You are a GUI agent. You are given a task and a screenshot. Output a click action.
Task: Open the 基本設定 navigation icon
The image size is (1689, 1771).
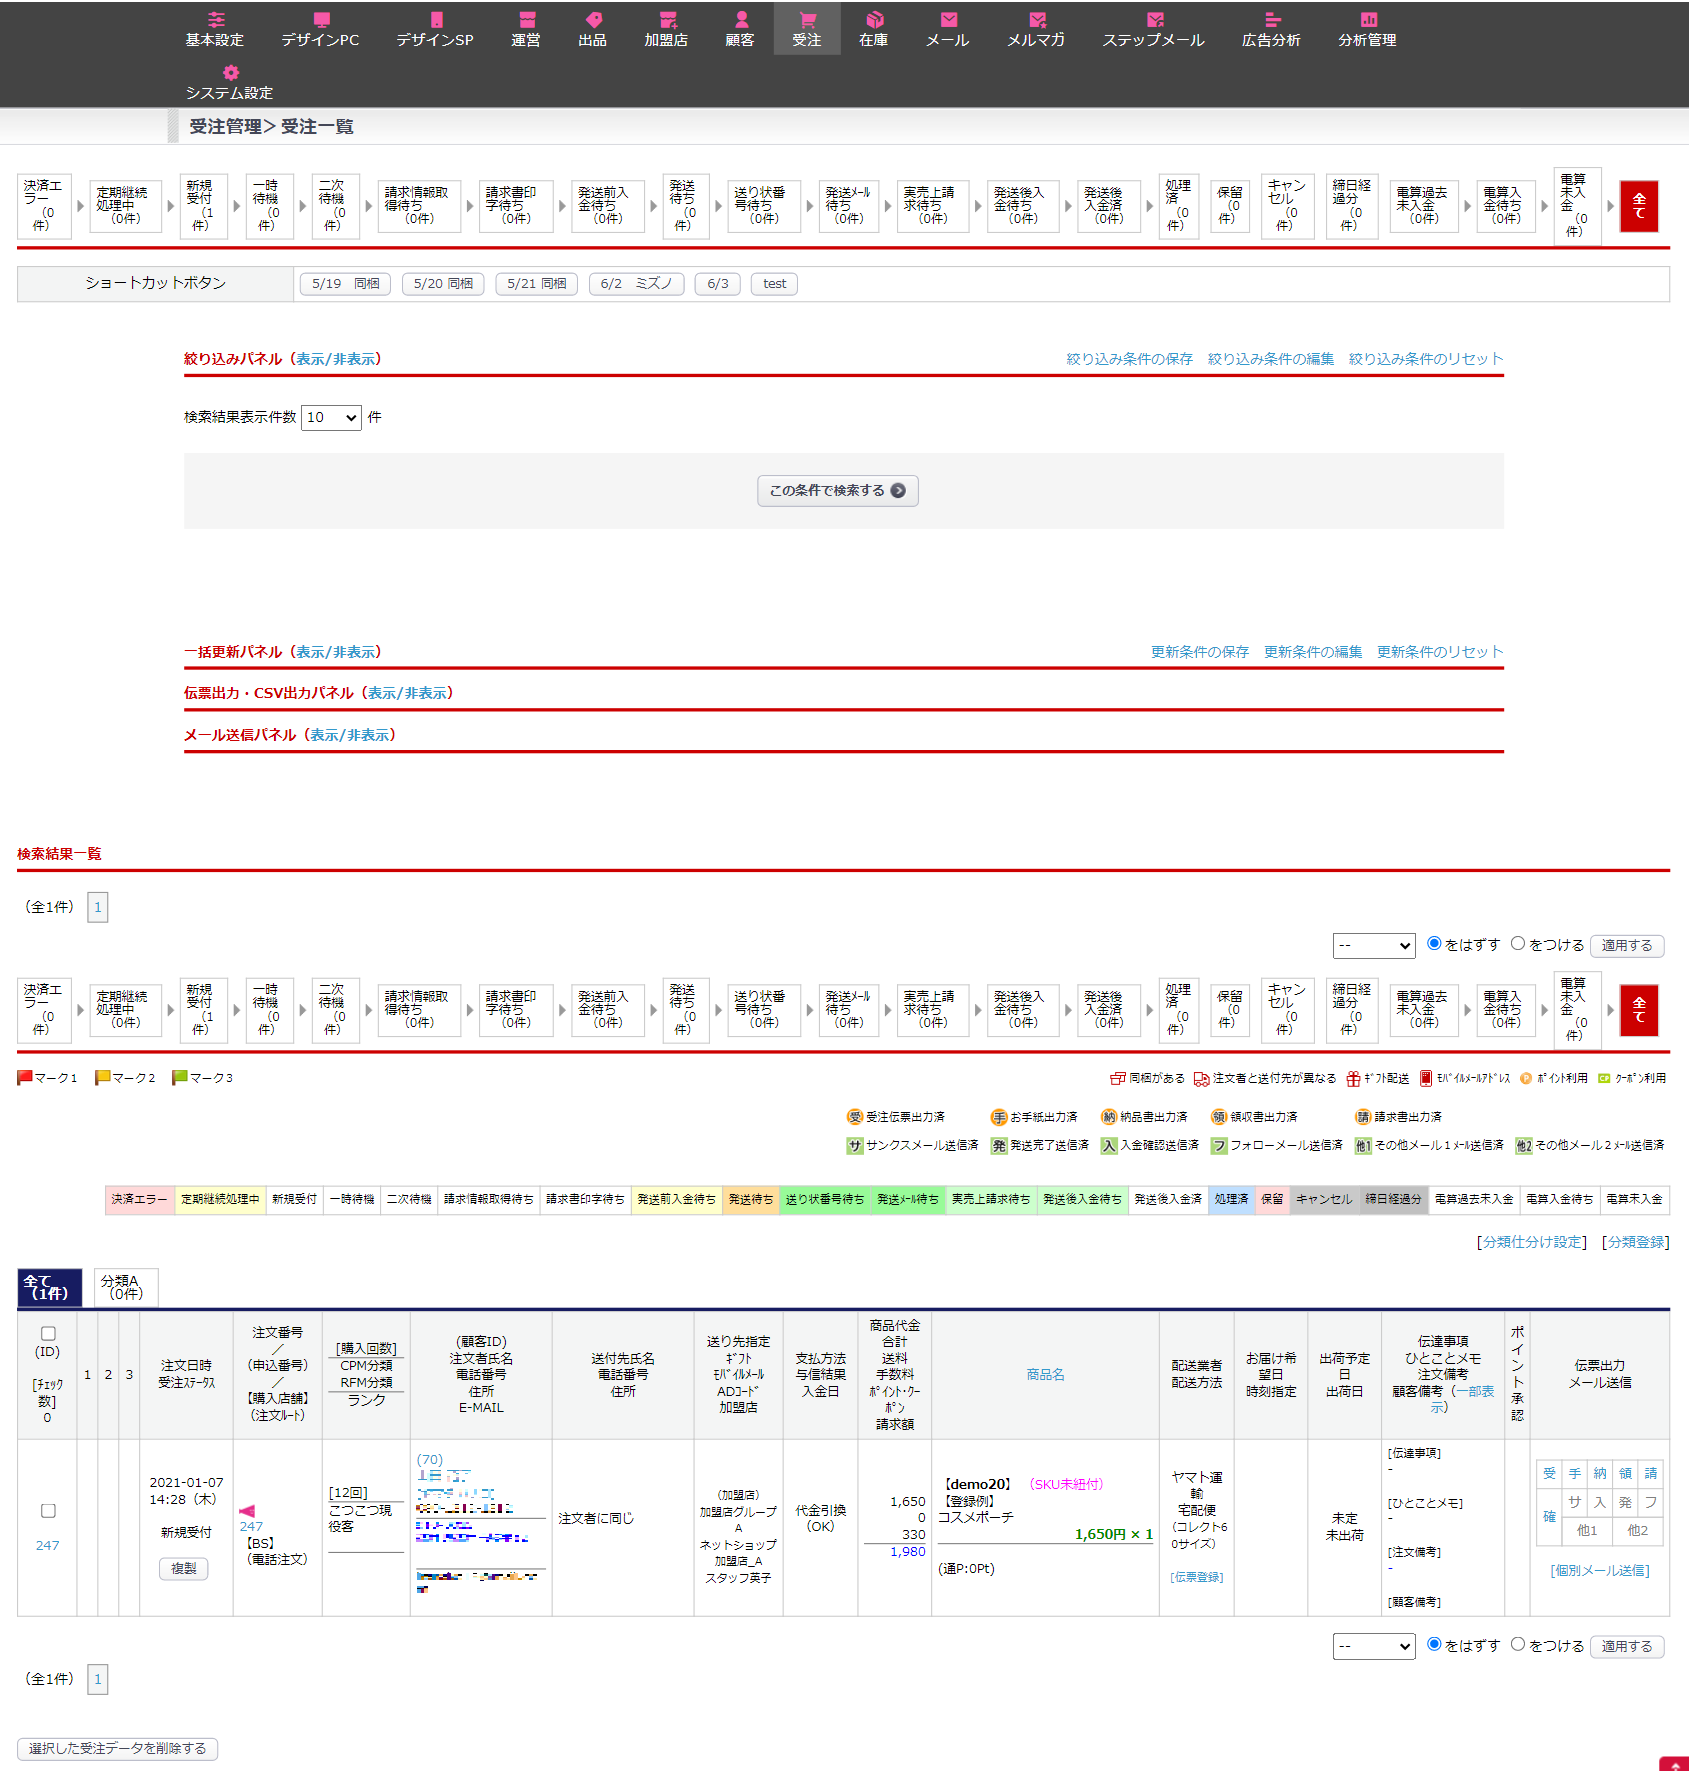pos(215,19)
